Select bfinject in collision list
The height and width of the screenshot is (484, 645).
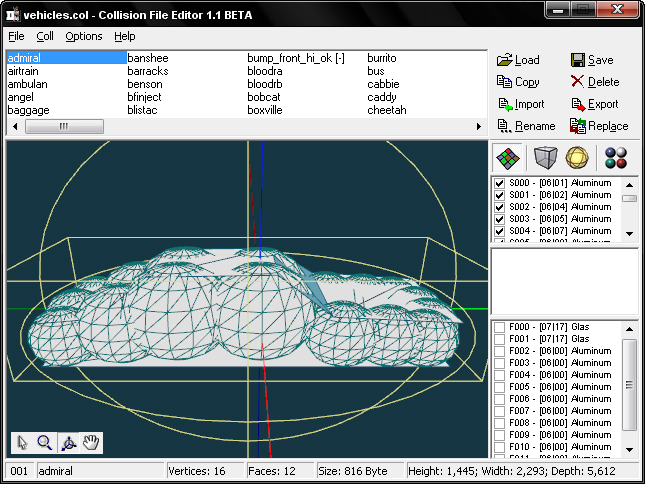144,97
